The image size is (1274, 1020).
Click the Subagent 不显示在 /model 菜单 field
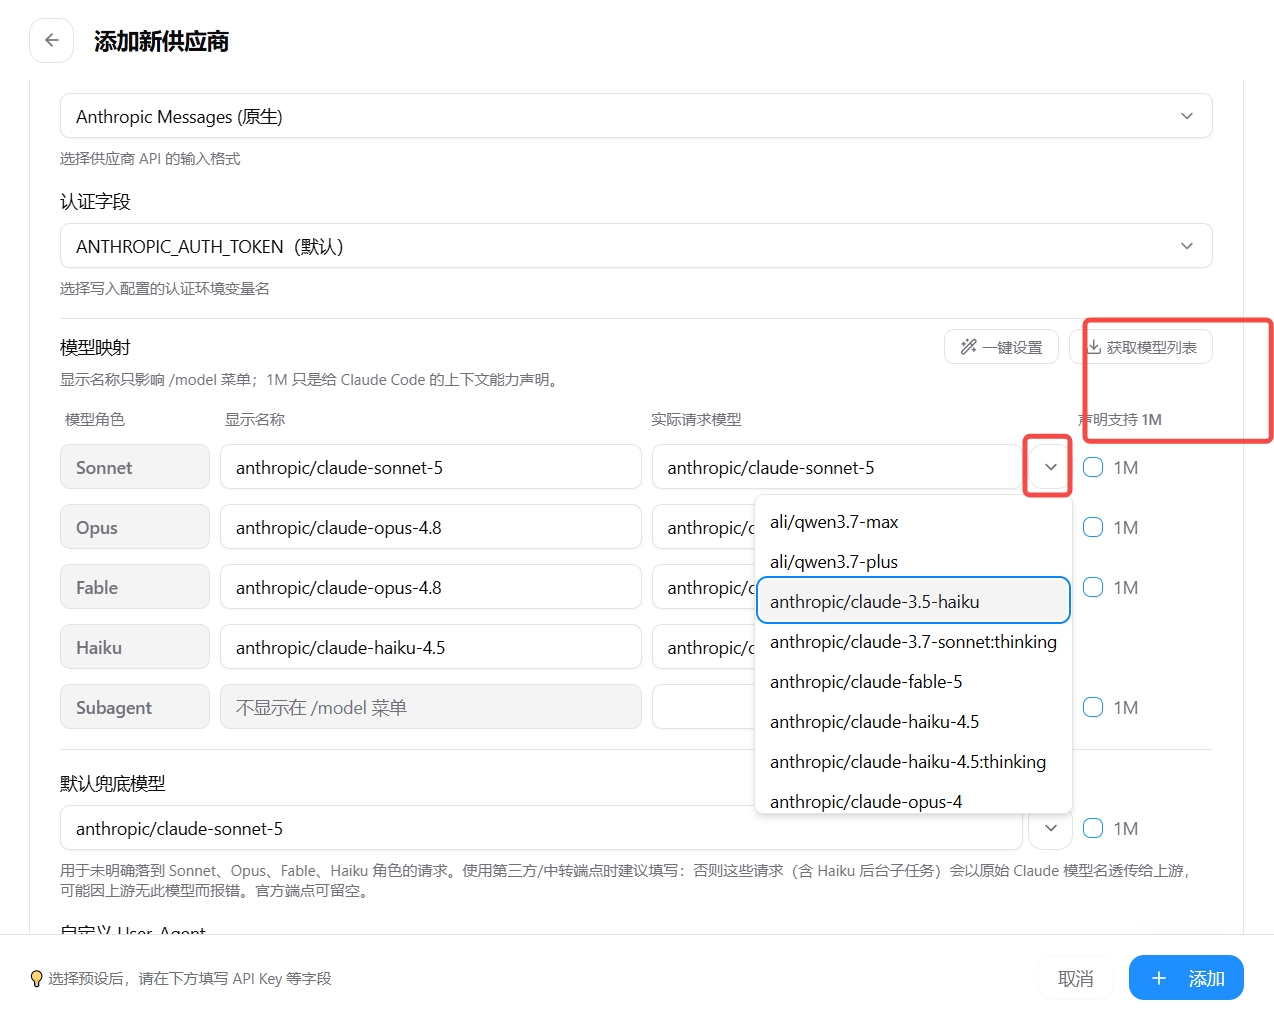[430, 707]
